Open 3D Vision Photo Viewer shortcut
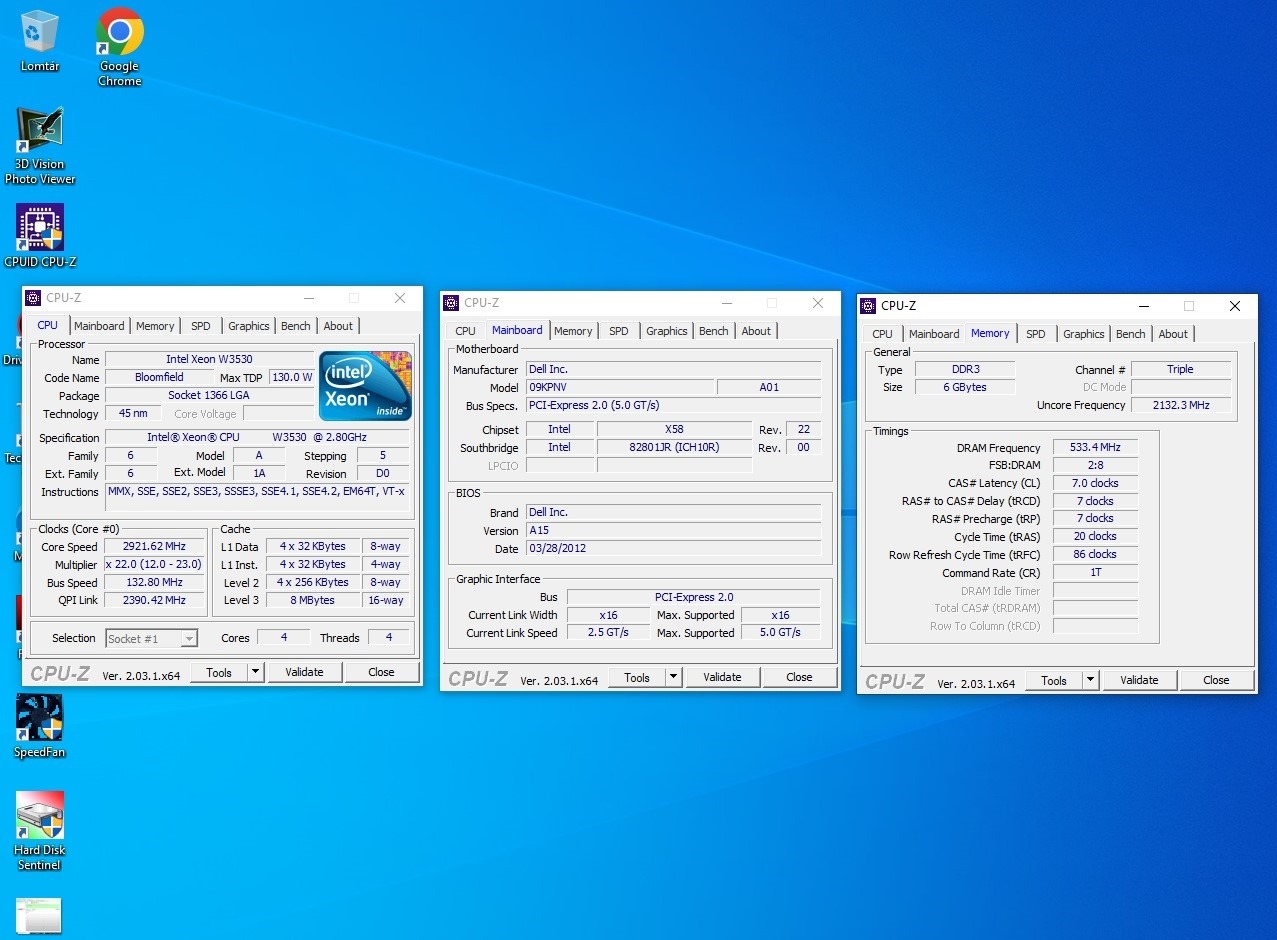1277x940 pixels. 40,146
